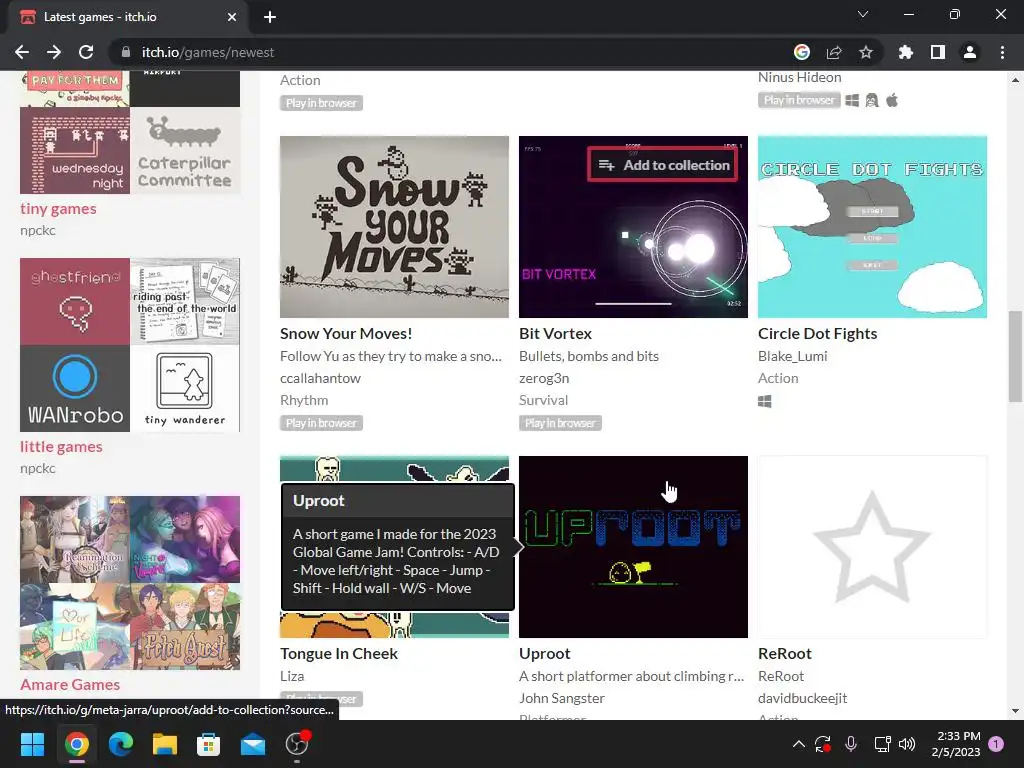Open a new browser tab

click(x=270, y=17)
